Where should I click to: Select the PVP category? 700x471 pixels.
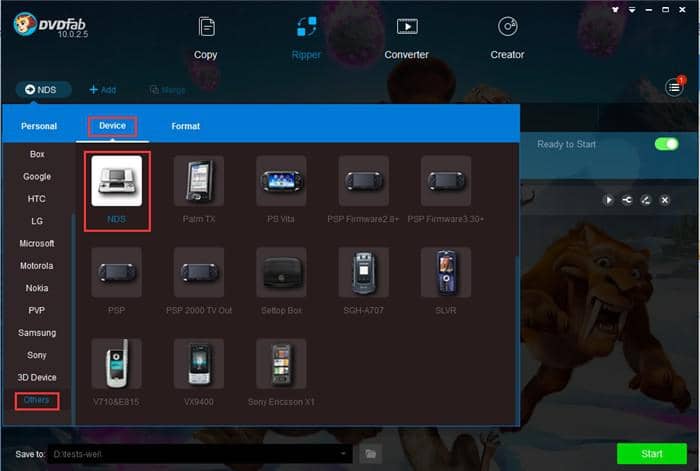[x=37, y=310]
